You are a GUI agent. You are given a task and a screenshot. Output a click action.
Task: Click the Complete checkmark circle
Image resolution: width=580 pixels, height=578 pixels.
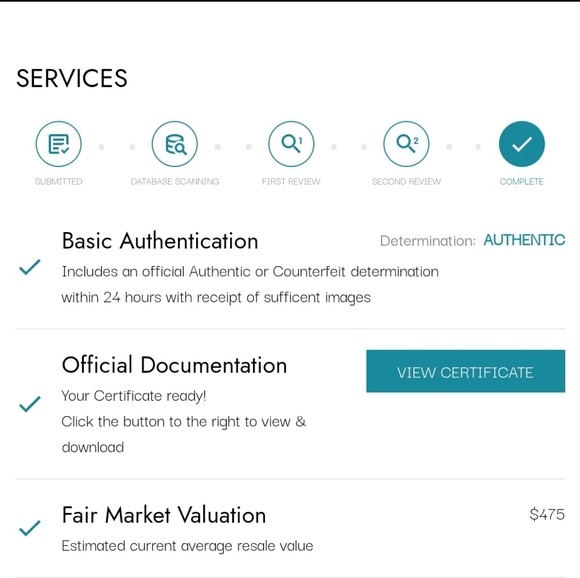[522, 144]
